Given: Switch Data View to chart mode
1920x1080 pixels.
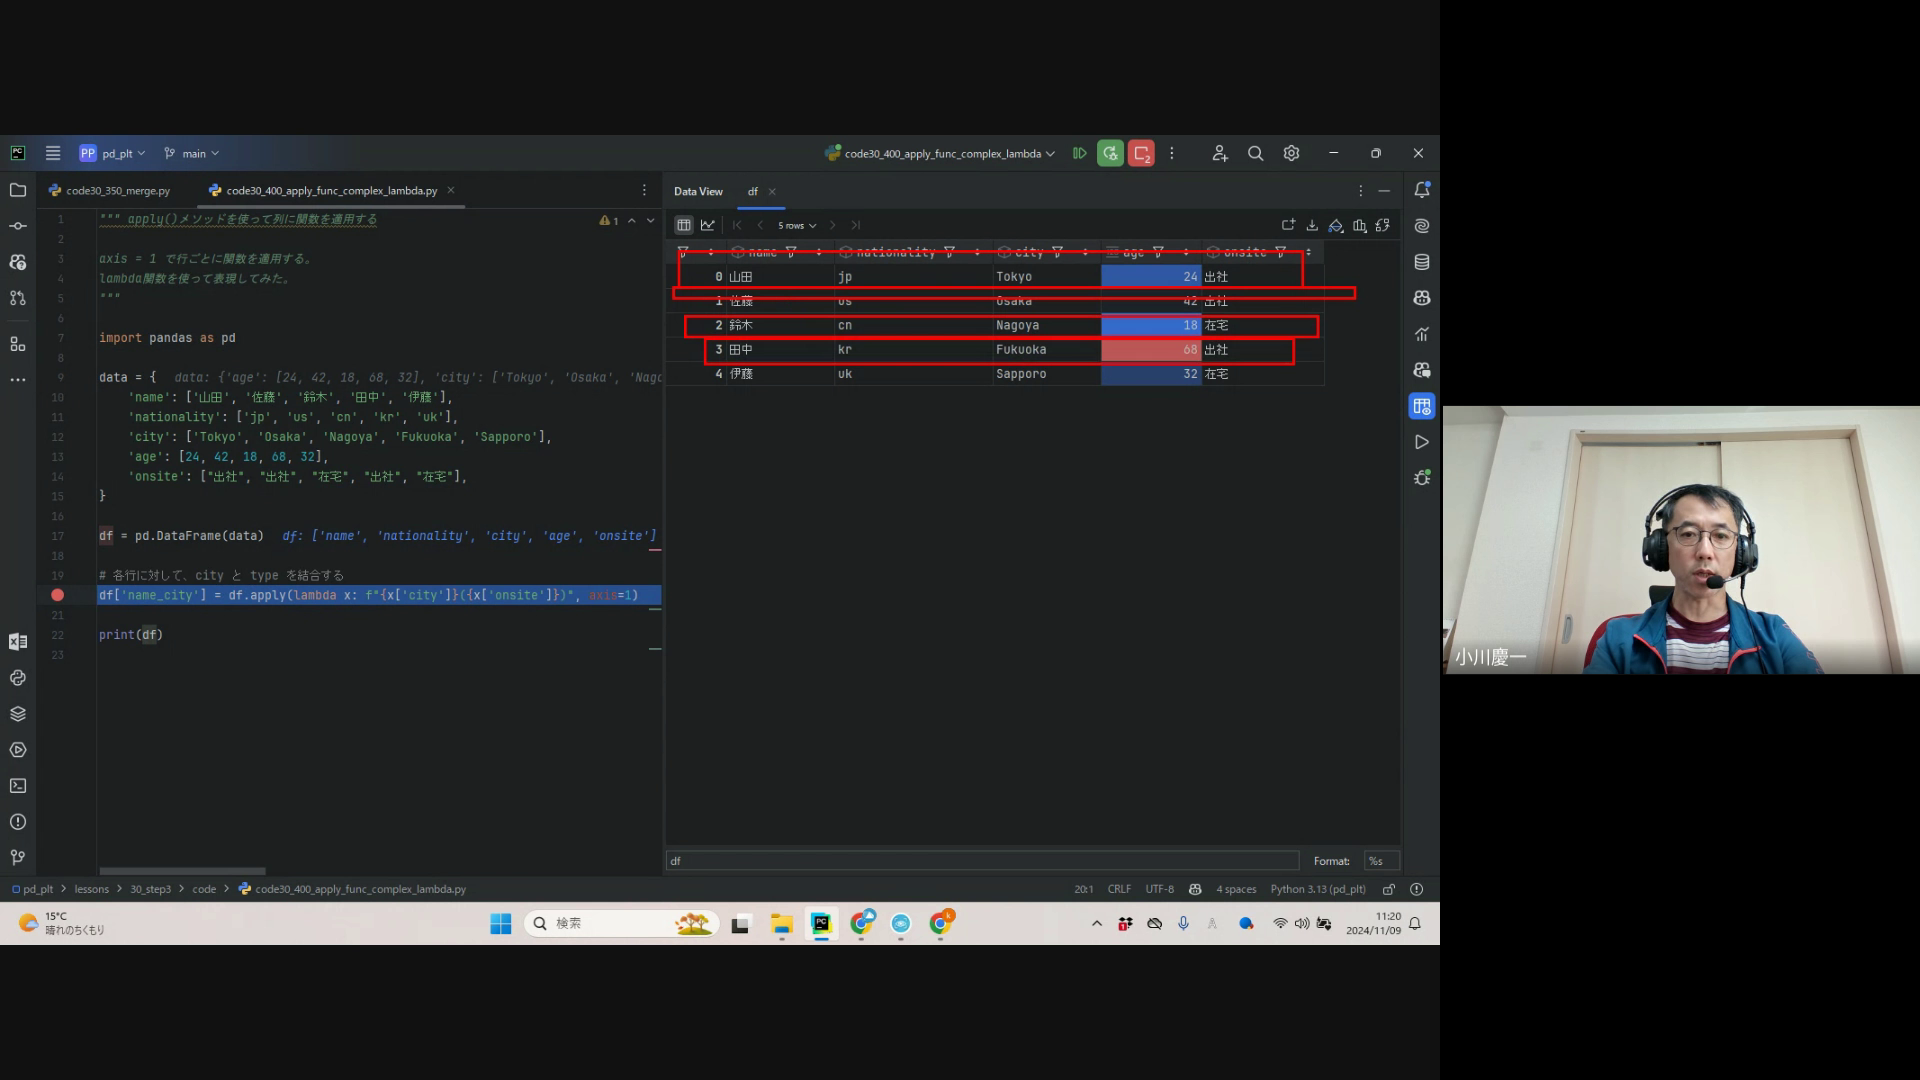Looking at the screenshot, I should 708,225.
